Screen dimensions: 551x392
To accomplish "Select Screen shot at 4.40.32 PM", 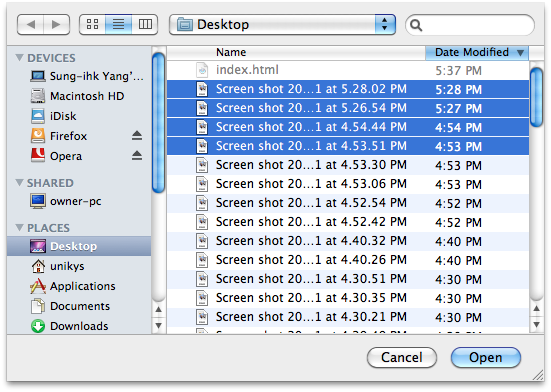I will (x=348, y=241).
